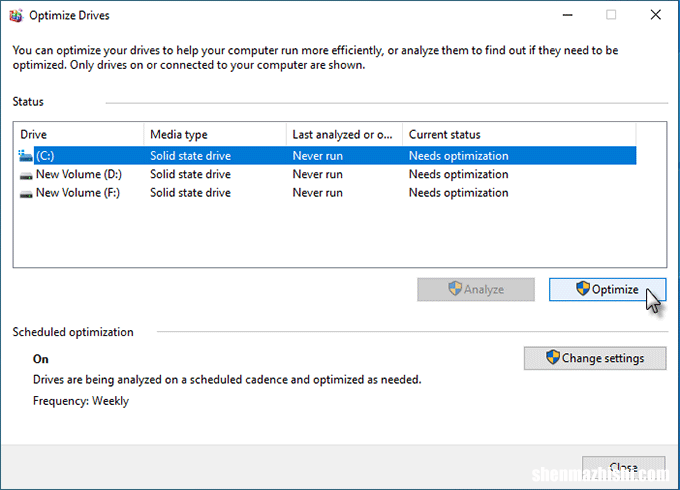Sort by the Media type column header
Screen dimensions: 680x490
[x=215, y=134]
